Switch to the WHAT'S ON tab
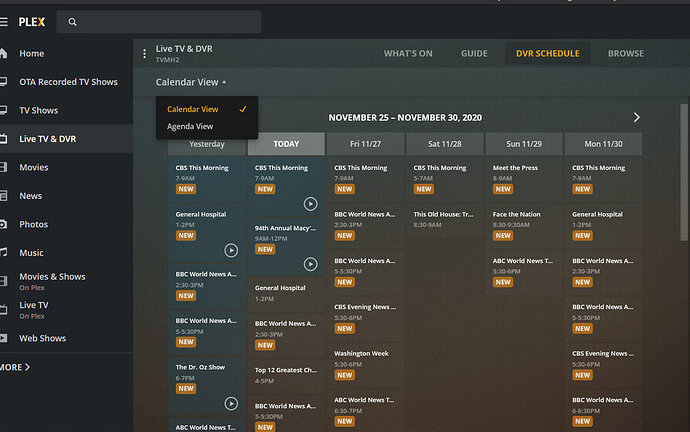 tap(408, 54)
